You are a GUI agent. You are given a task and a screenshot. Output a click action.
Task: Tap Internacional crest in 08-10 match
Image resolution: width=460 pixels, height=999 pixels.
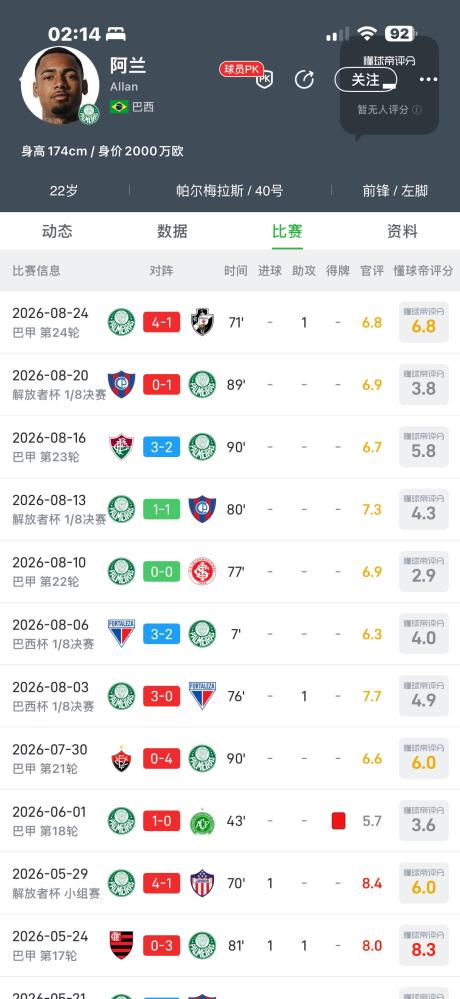pos(203,571)
